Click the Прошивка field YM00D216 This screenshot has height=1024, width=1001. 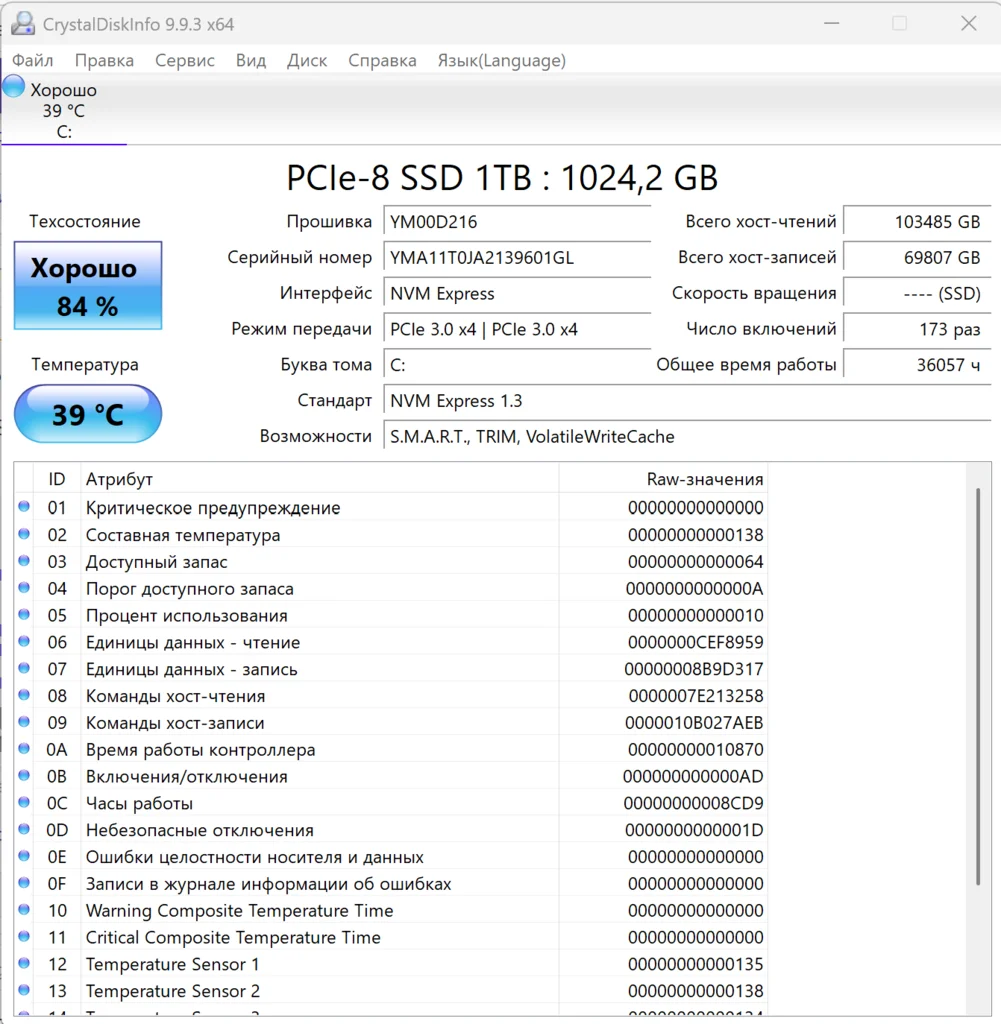(x=517, y=222)
